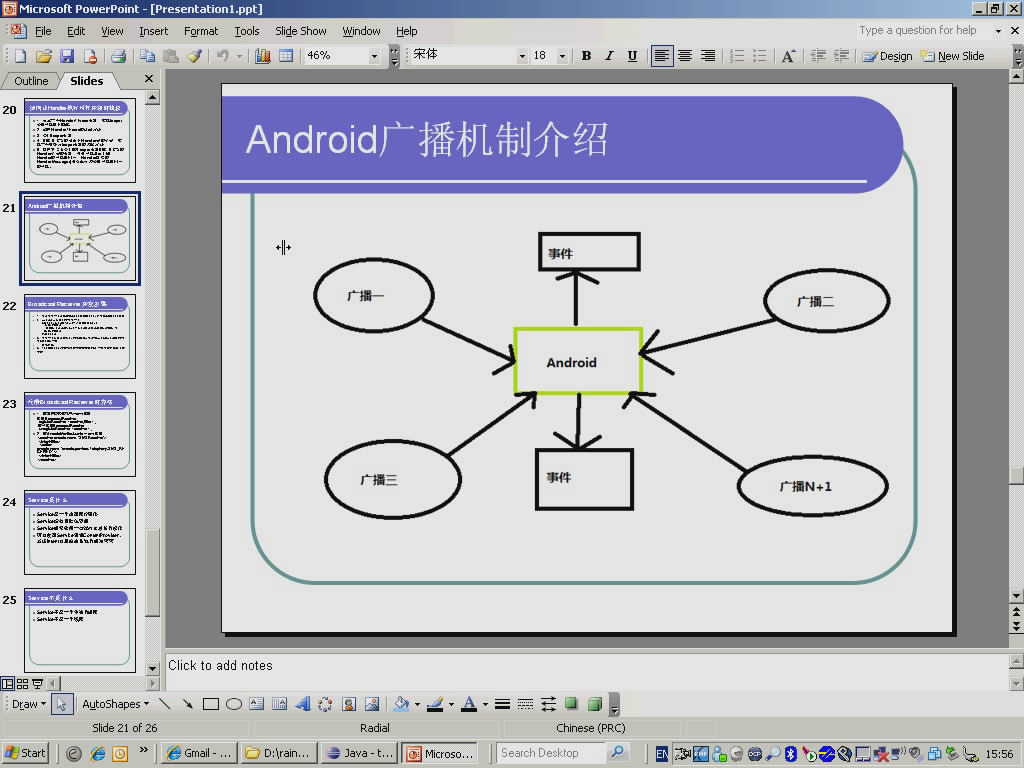Insert Picture from file
Screen dimensions: 1024x768
pyautogui.click(x=372, y=704)
